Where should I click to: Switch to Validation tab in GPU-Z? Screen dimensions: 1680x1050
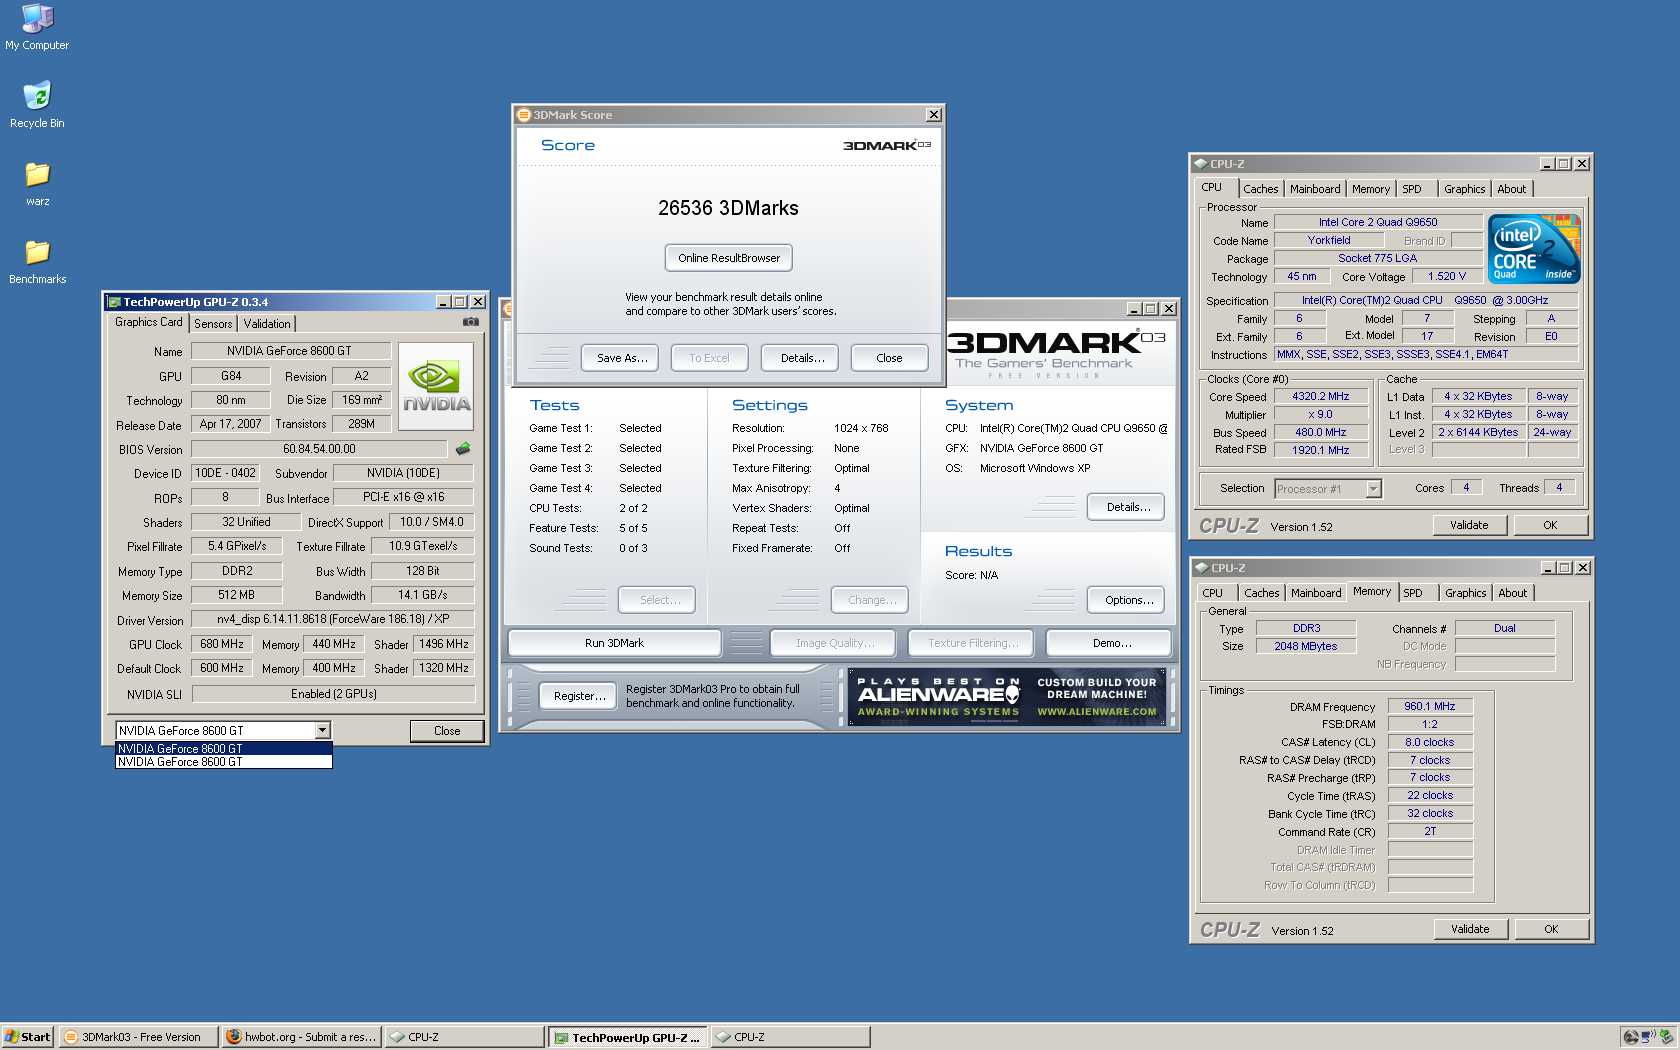(x=267, y=324)
